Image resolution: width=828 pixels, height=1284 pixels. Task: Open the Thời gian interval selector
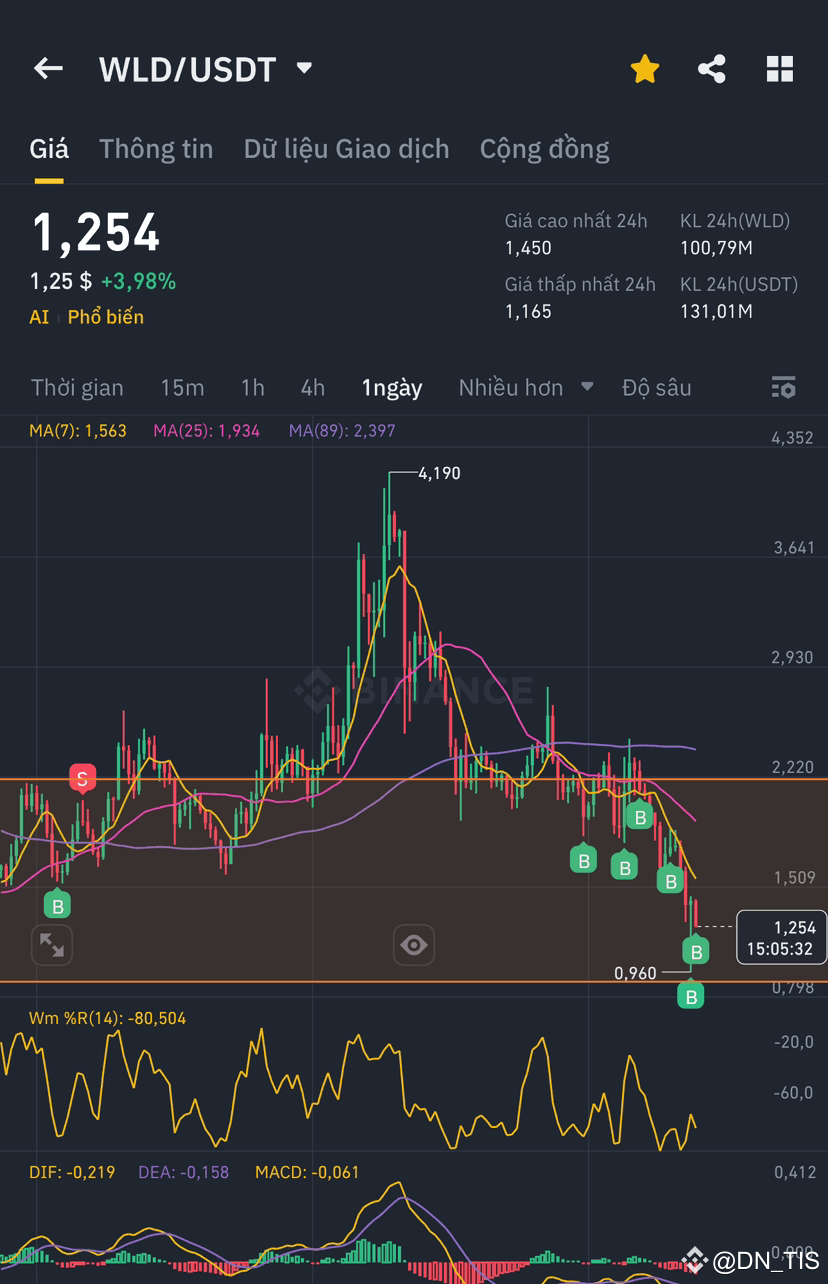click(78, 387)
